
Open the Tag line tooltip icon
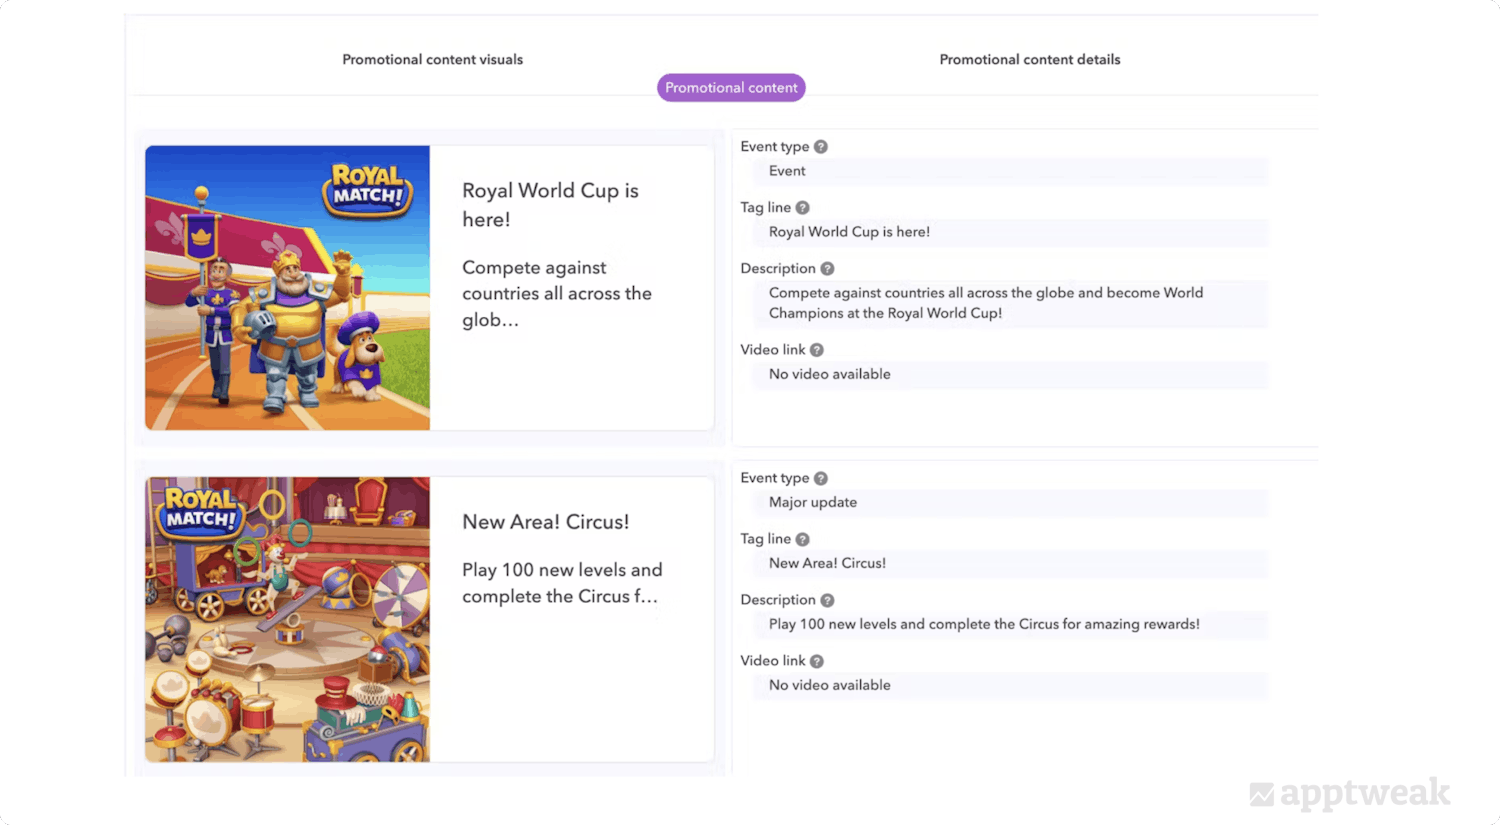803,207
